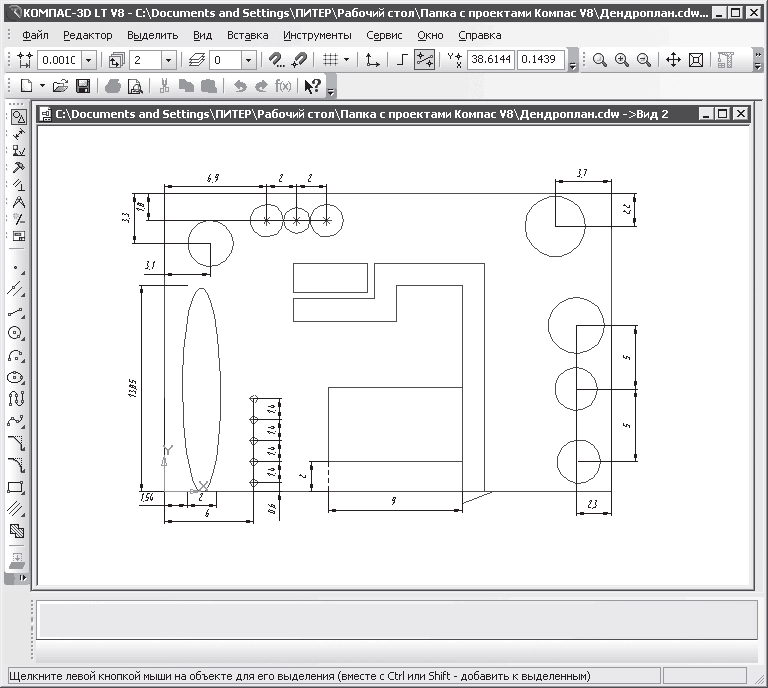768x688 pixels.
Task: Click the Point tool icon
Action: click(16, 267)
